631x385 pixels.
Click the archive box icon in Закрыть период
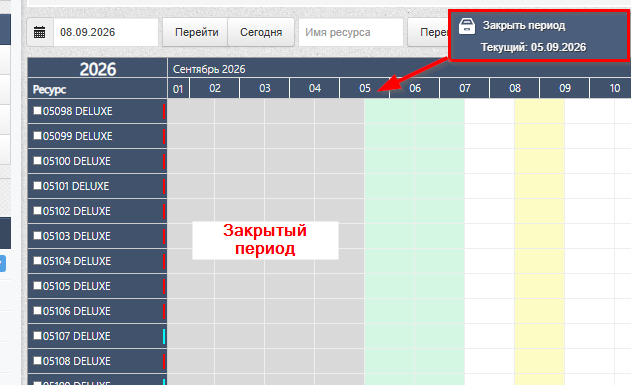(x=467, y=26)
